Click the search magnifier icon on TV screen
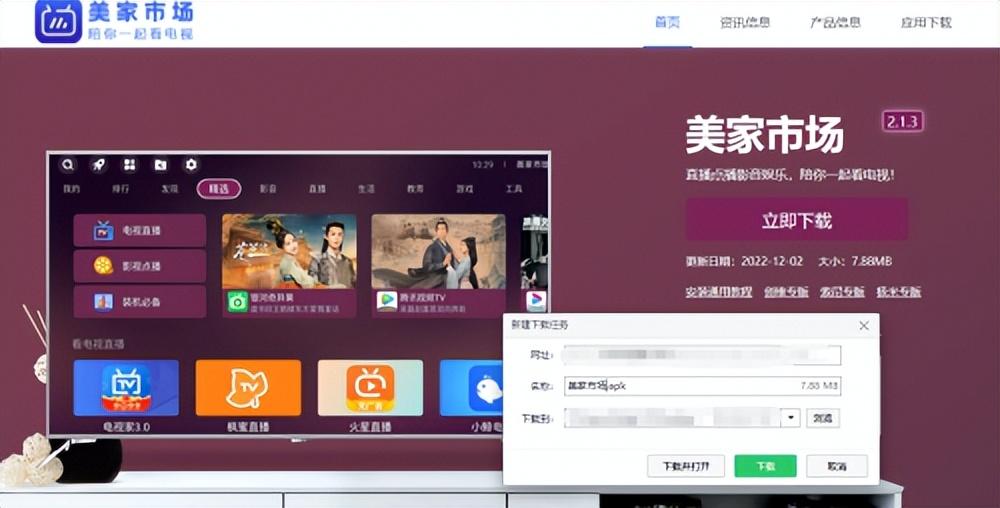 [x=67, y=165]
